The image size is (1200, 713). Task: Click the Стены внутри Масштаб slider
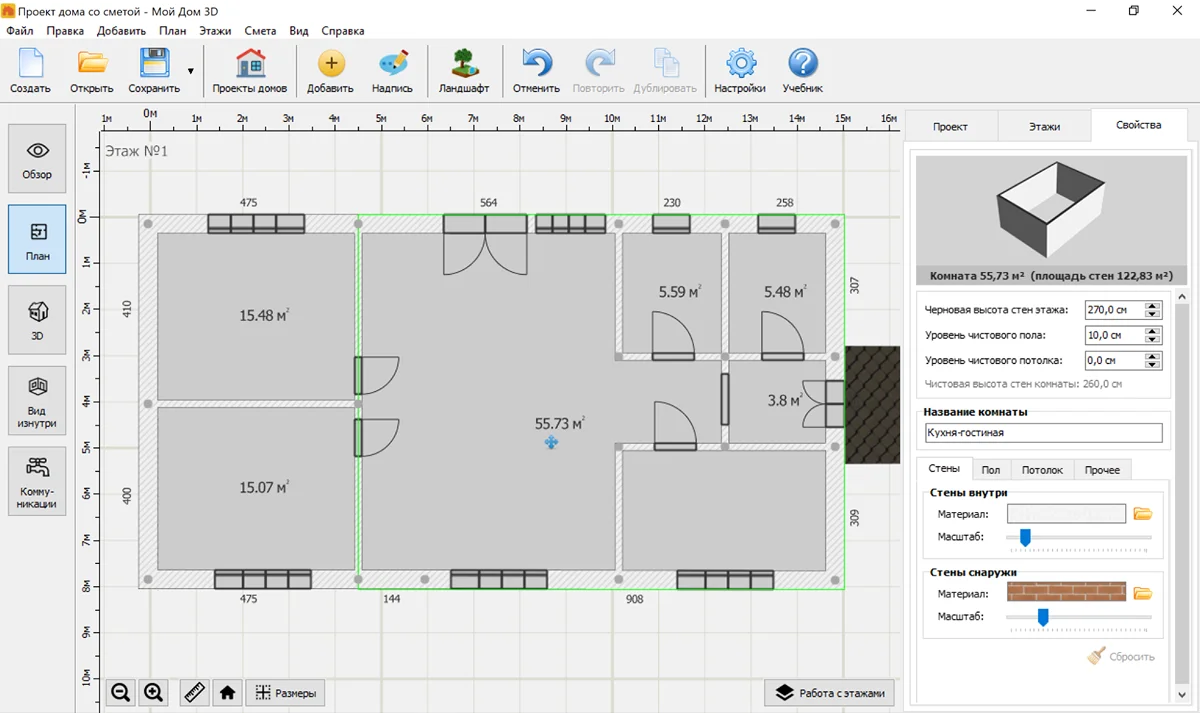pyautogui.click(x=1079, y=537)
